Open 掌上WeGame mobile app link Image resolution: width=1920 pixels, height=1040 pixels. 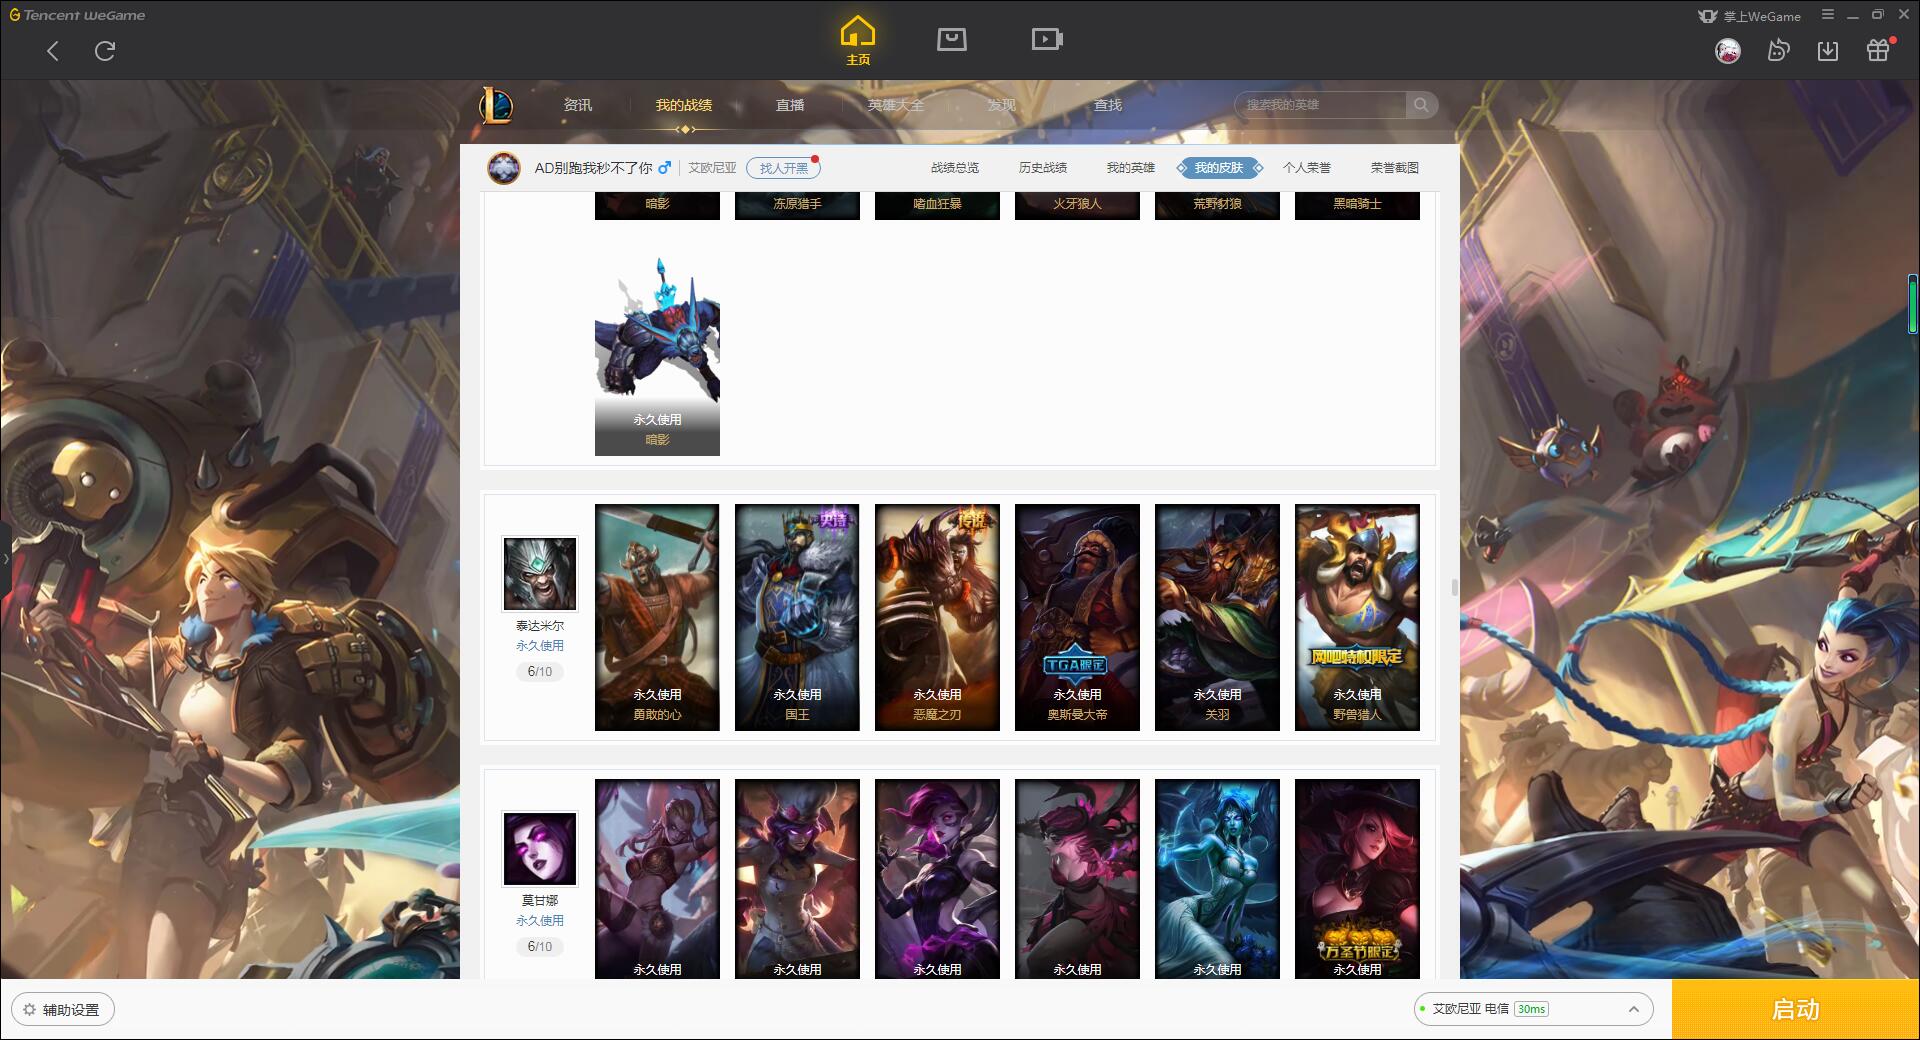pos(1749,16)
